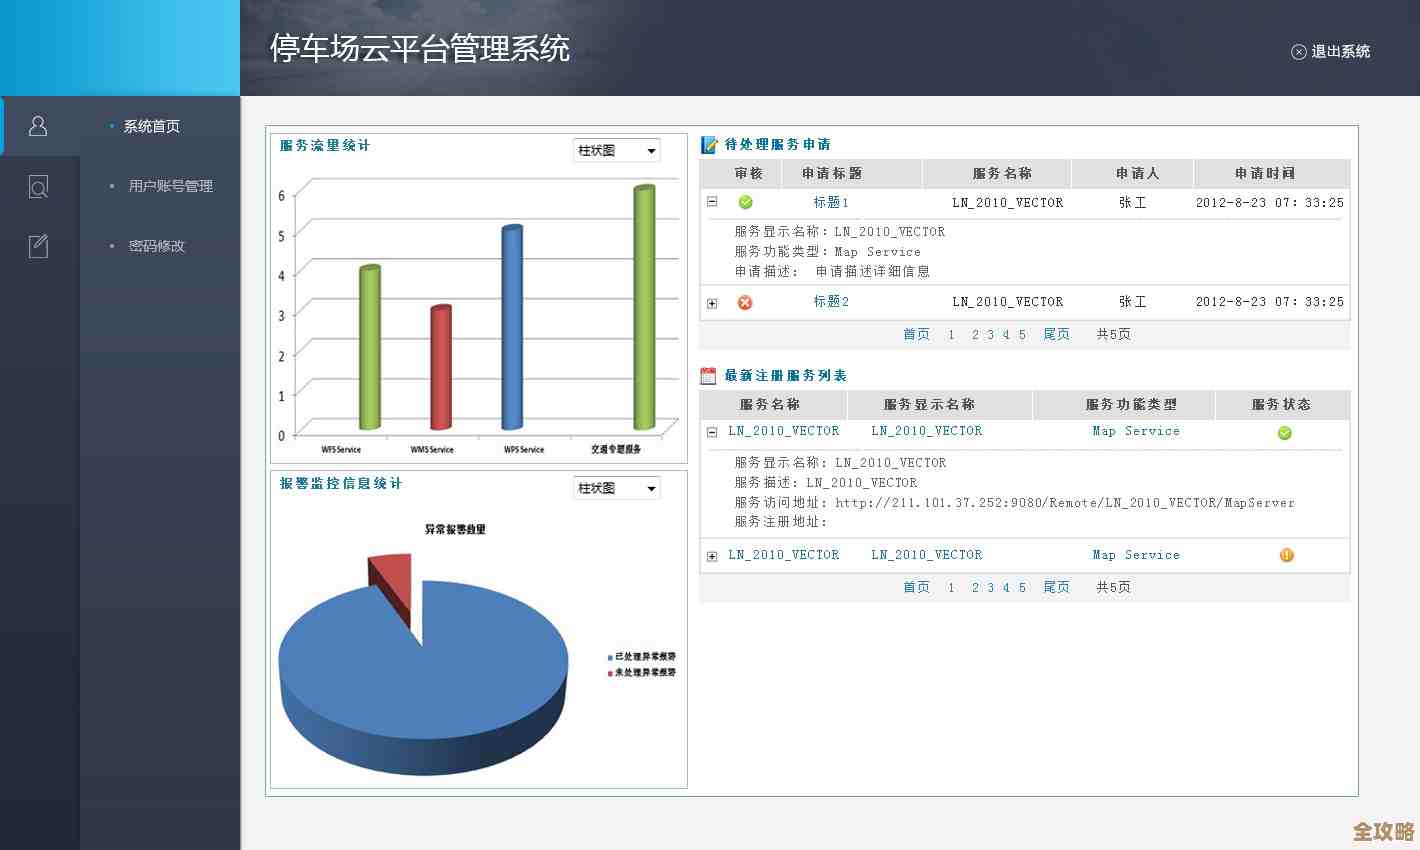Open the search icon in the left sidebar
Viewport: 1420px width, 850px height.
point(38,186)
